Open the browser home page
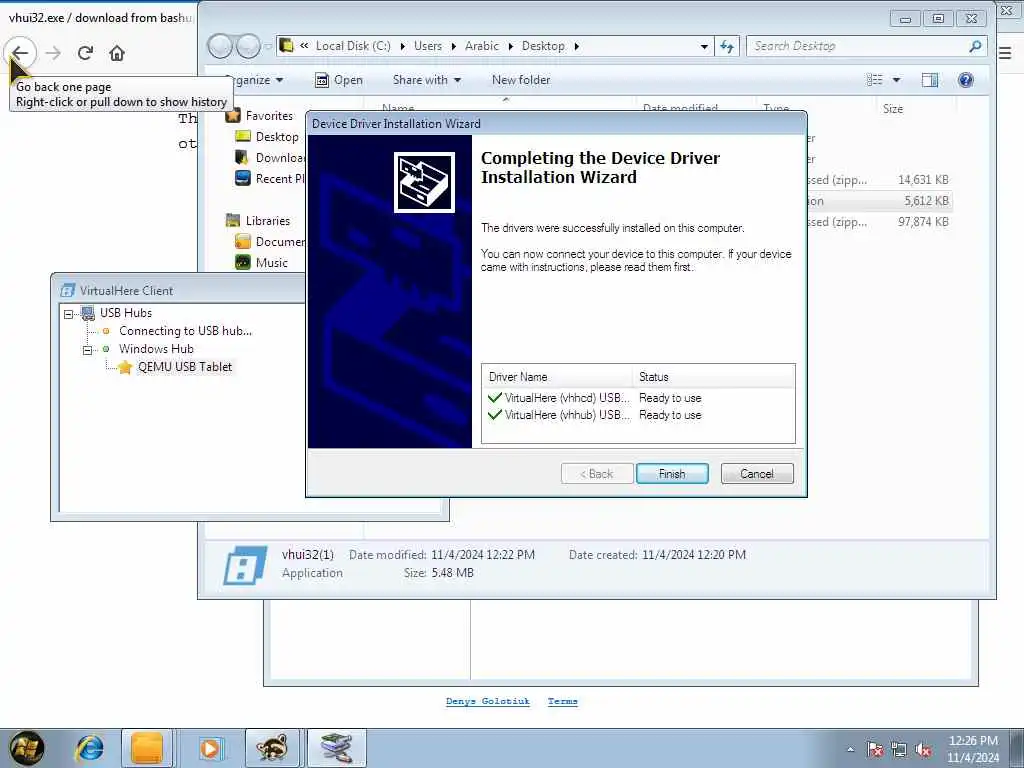 tap(117, 53)
